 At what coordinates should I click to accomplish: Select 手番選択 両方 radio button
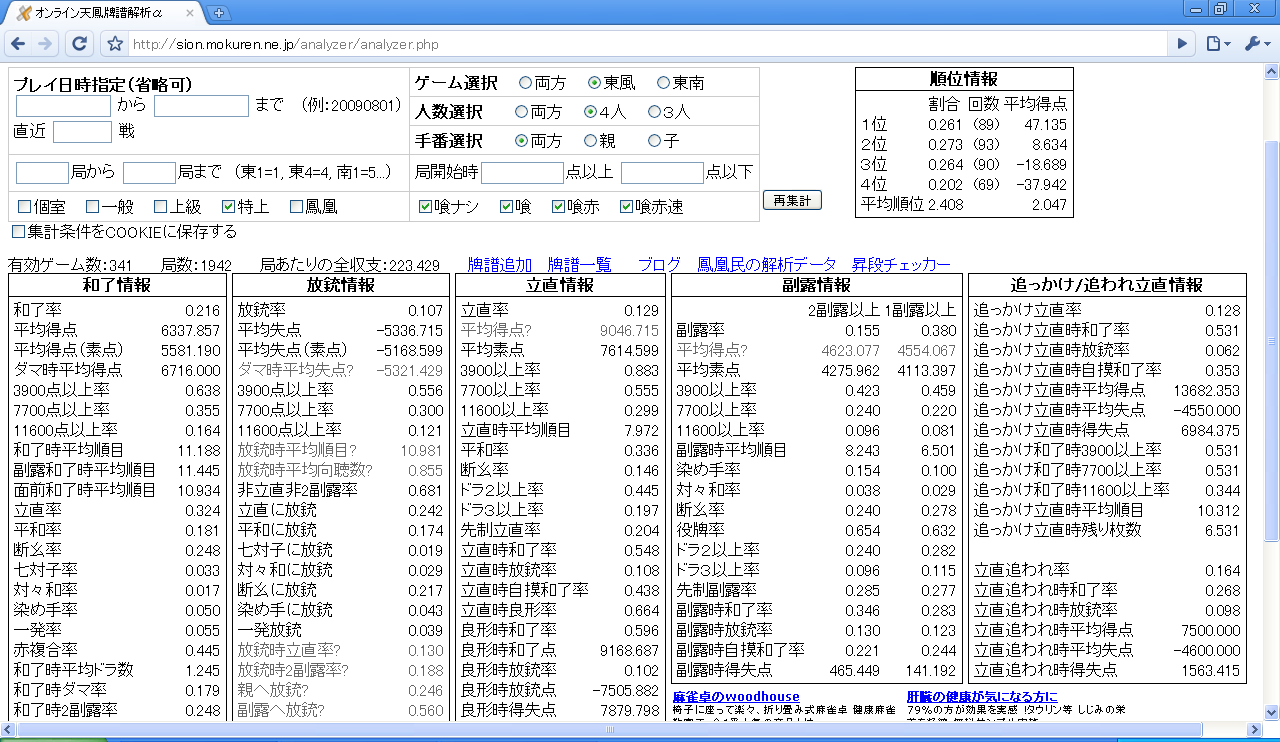(521, 141)
